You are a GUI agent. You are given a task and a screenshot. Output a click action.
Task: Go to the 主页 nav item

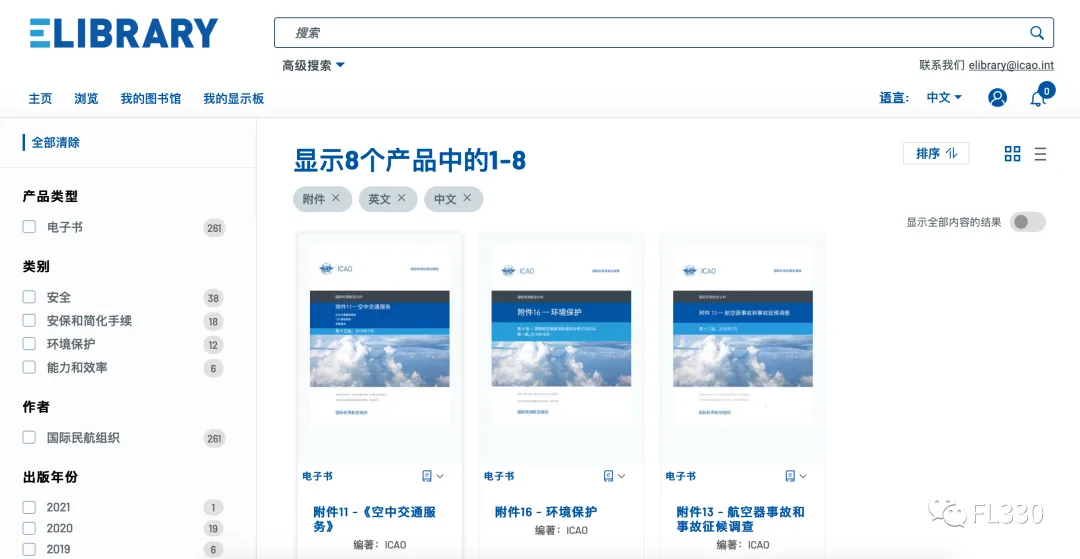pos(40,98)
